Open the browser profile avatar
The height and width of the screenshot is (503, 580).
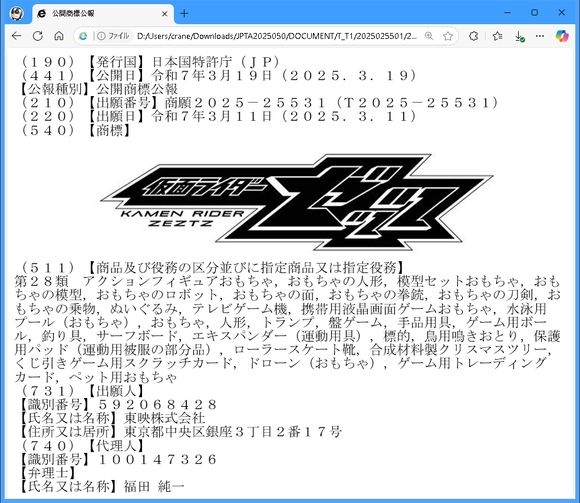(17, 14)
